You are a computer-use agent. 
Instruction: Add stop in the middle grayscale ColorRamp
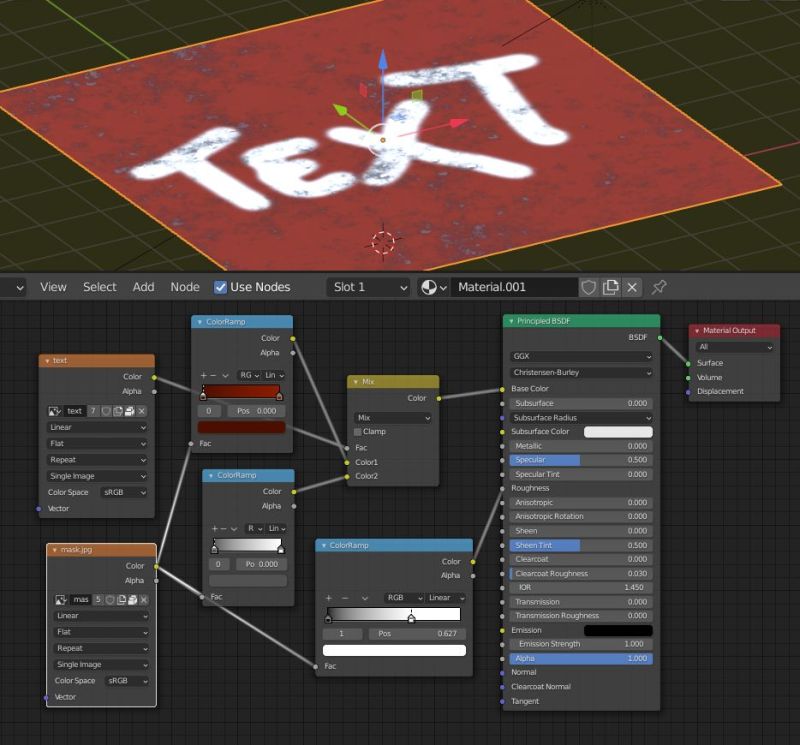click(215, 528)
